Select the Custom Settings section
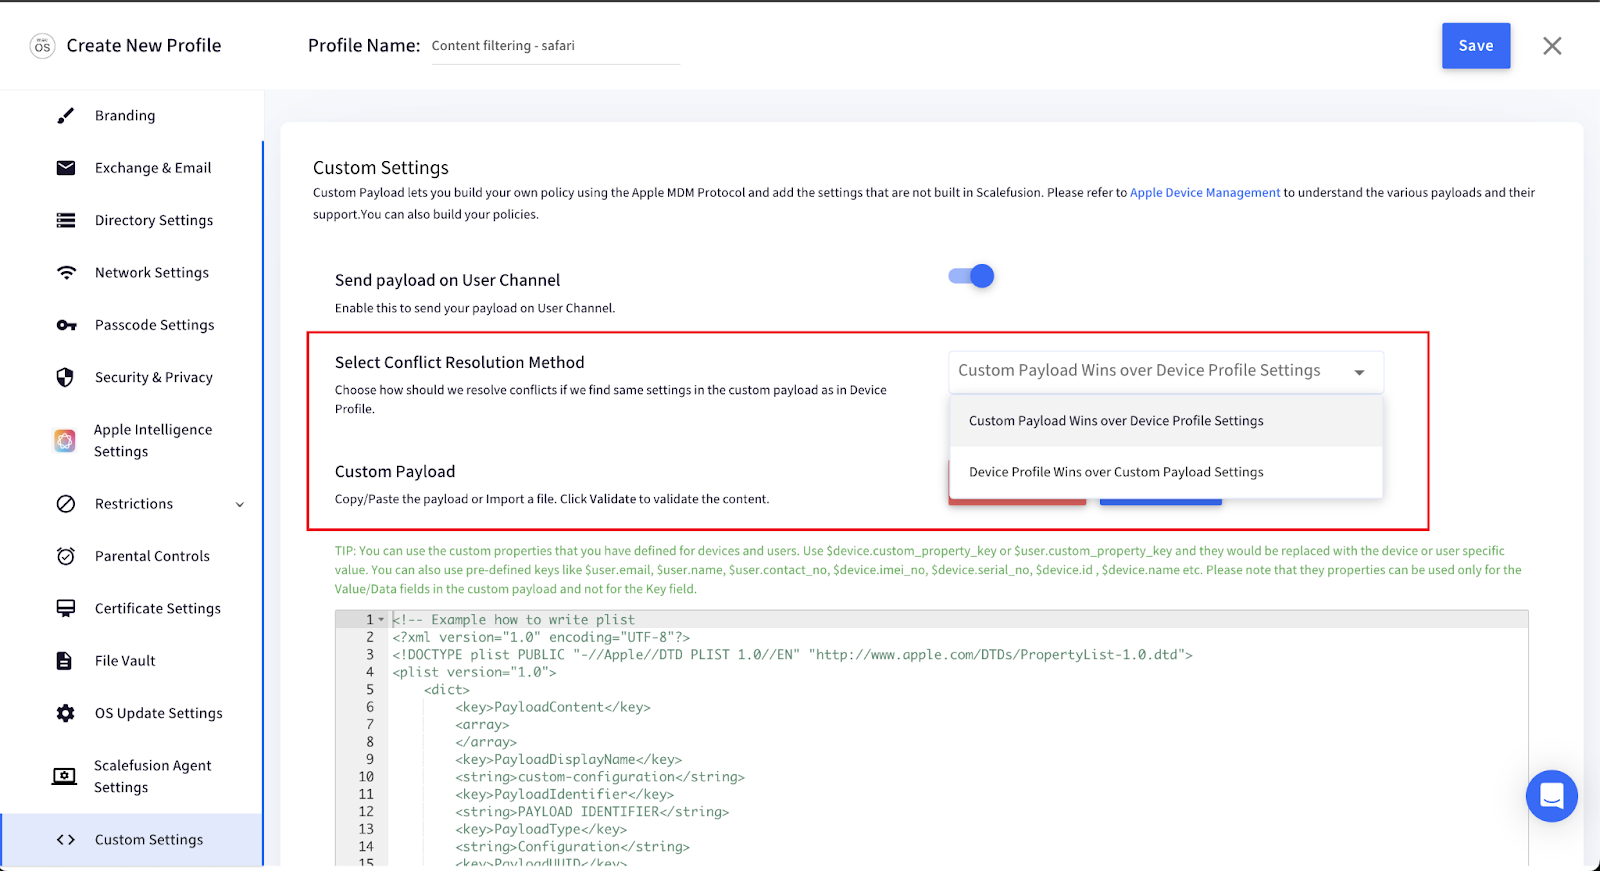Image resolution: width=1600 pixels, height=871 pixels. click(132, 840)
